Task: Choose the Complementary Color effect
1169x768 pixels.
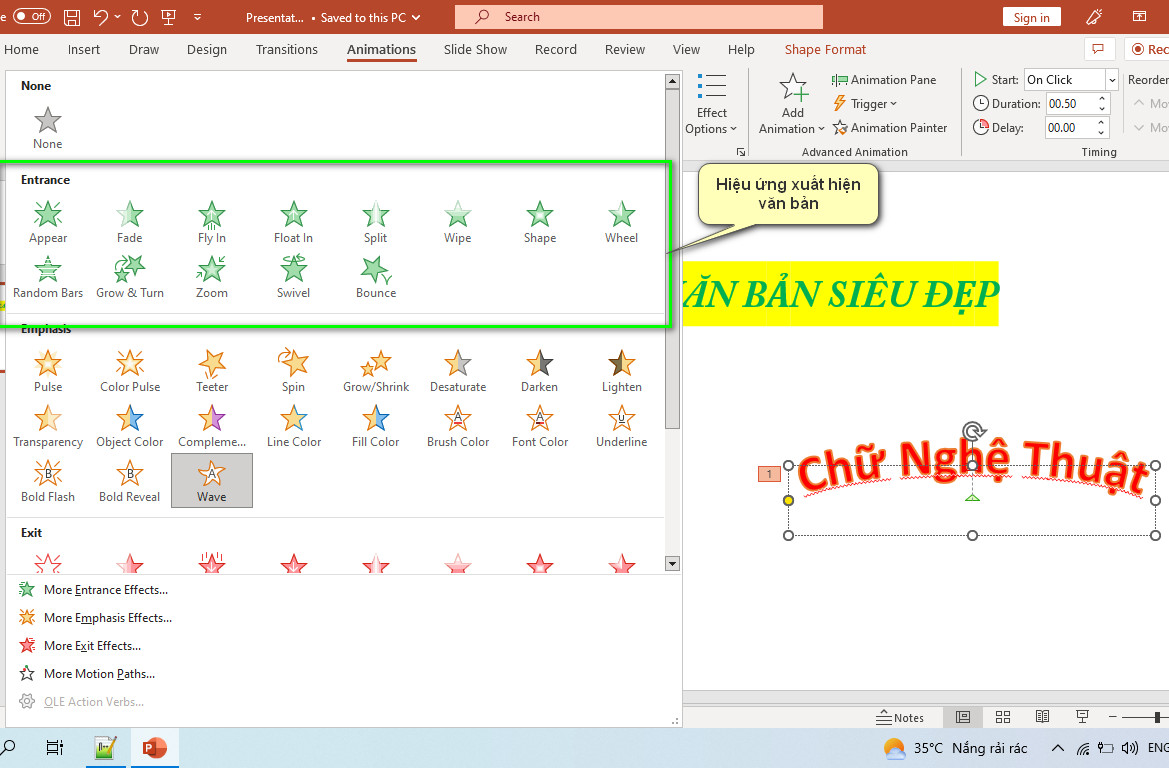Action: 212,427
